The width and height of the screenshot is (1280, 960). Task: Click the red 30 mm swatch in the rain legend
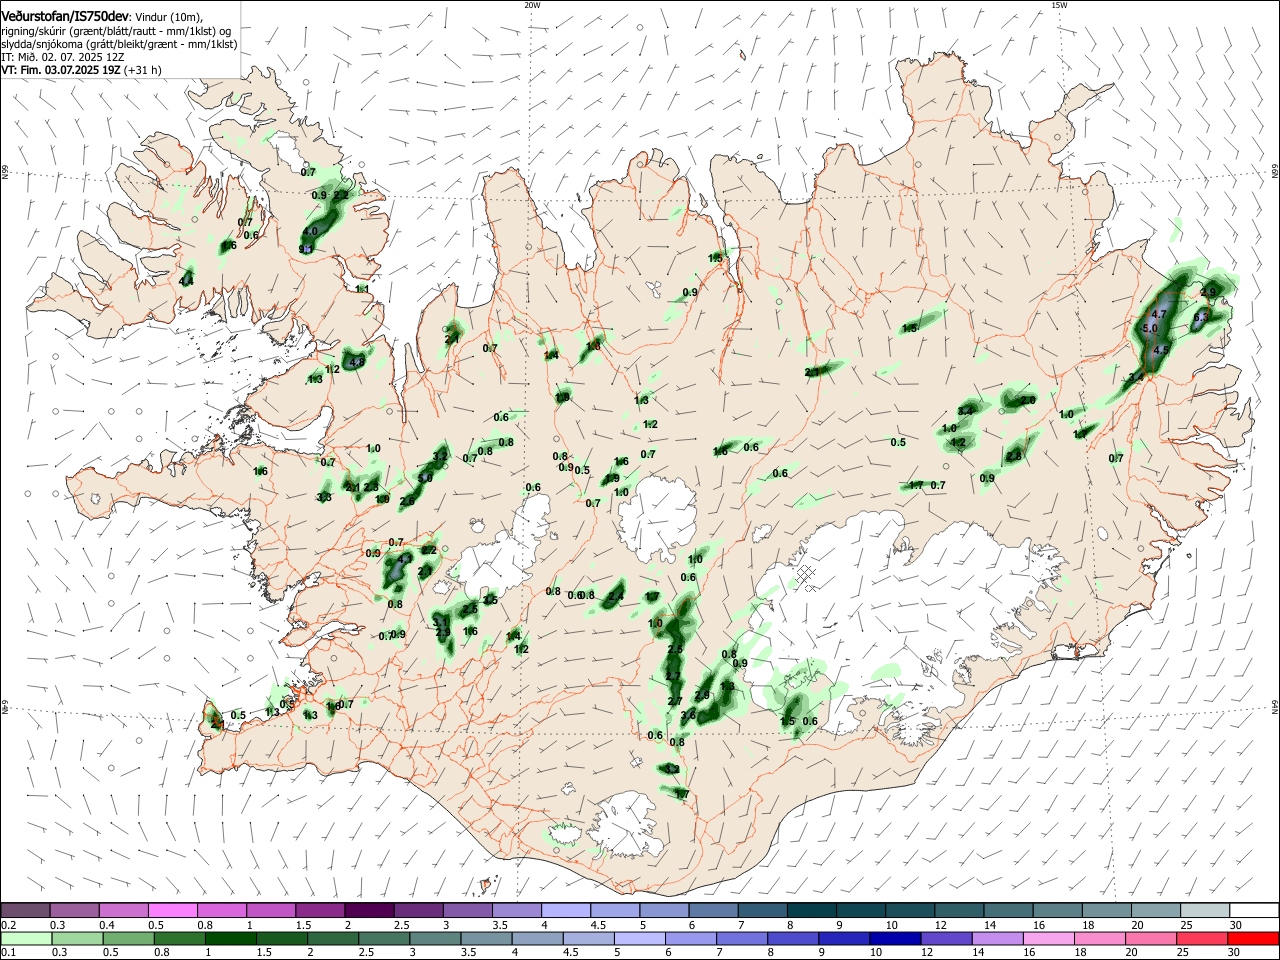(x=1254, y=938)
